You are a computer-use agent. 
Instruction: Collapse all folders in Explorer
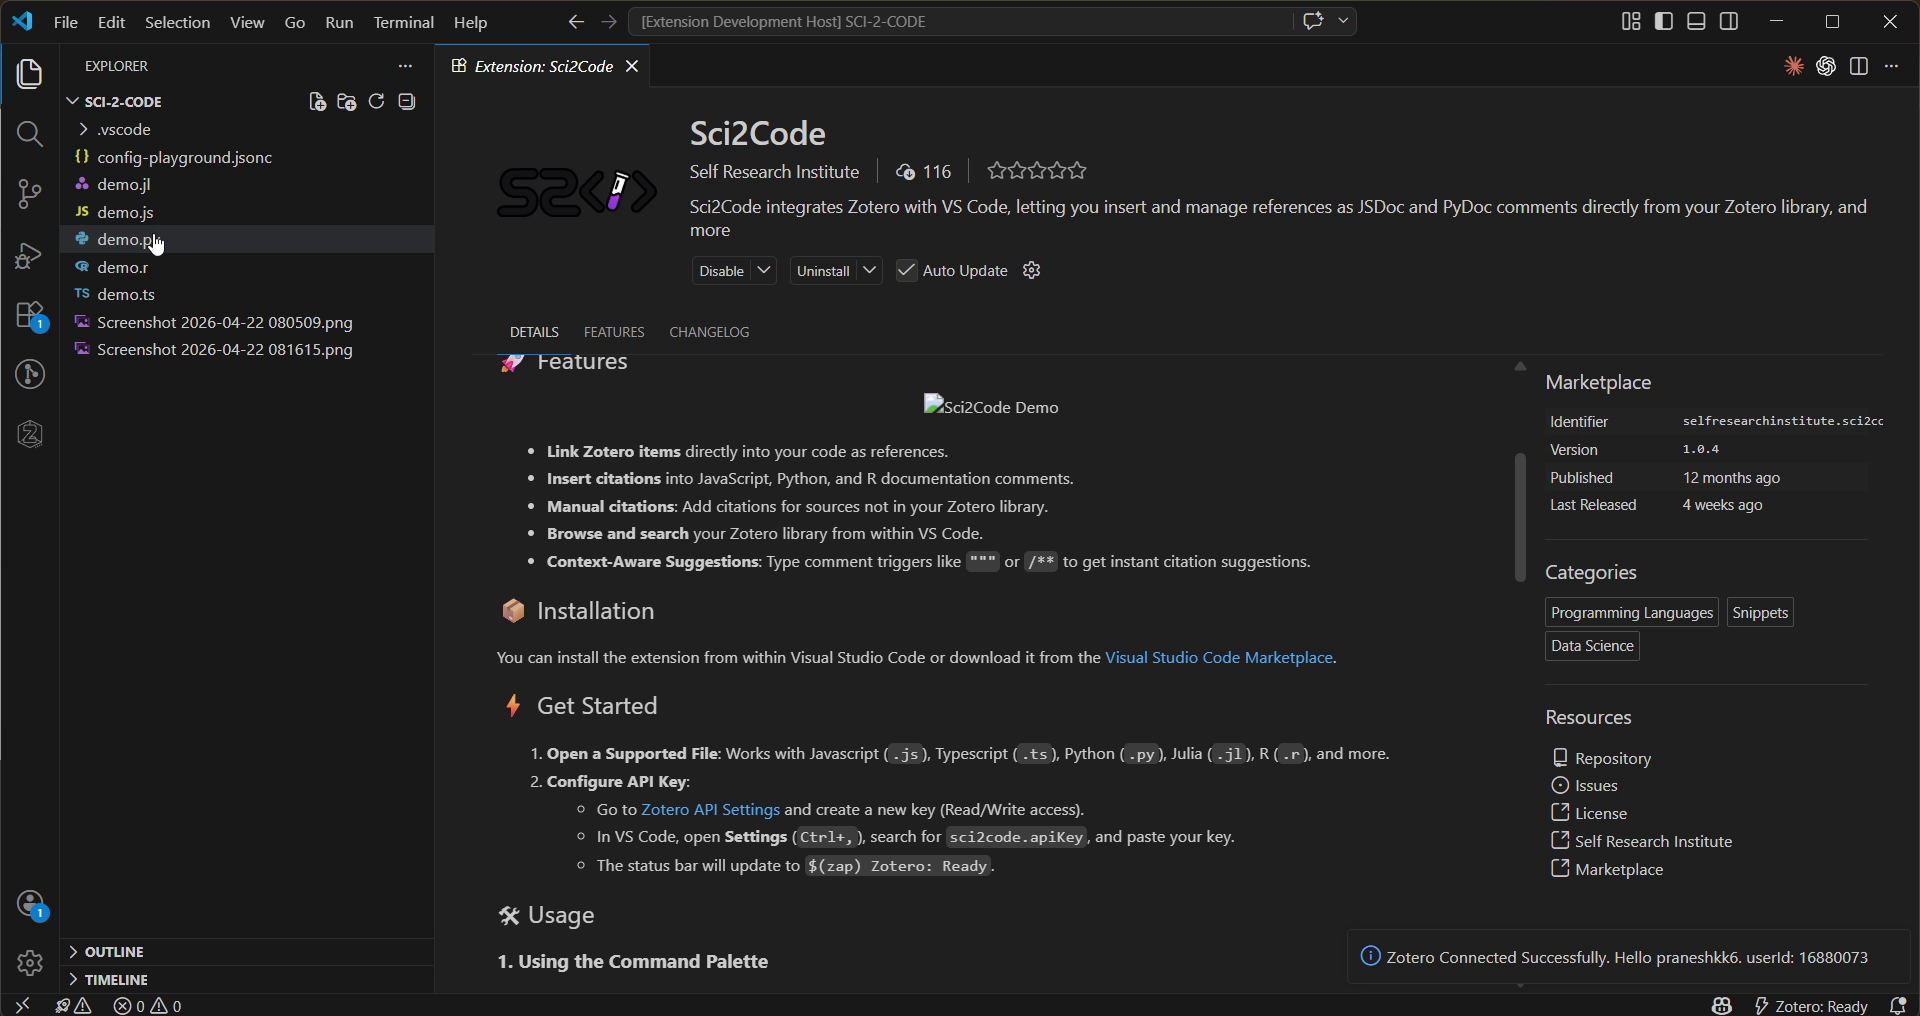coord(406,102)
